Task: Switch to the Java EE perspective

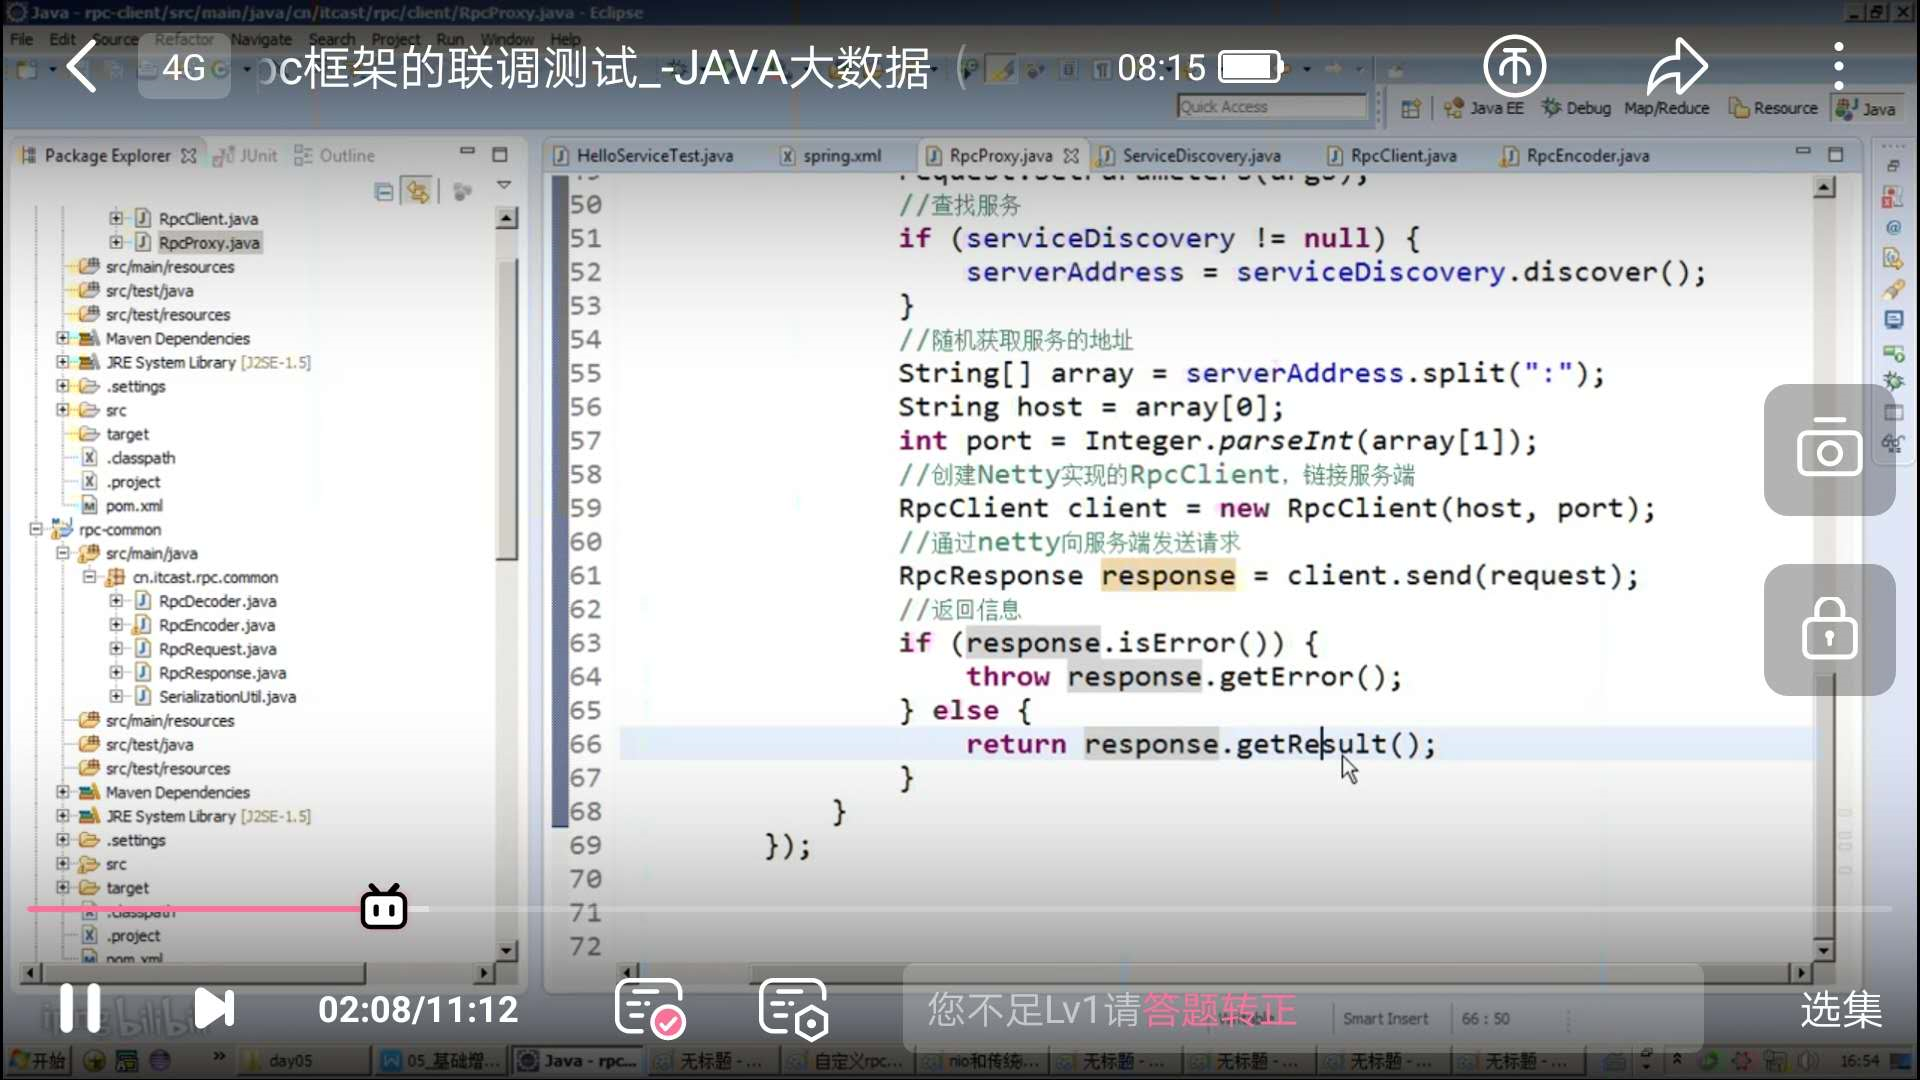Action: point(1484,108)
